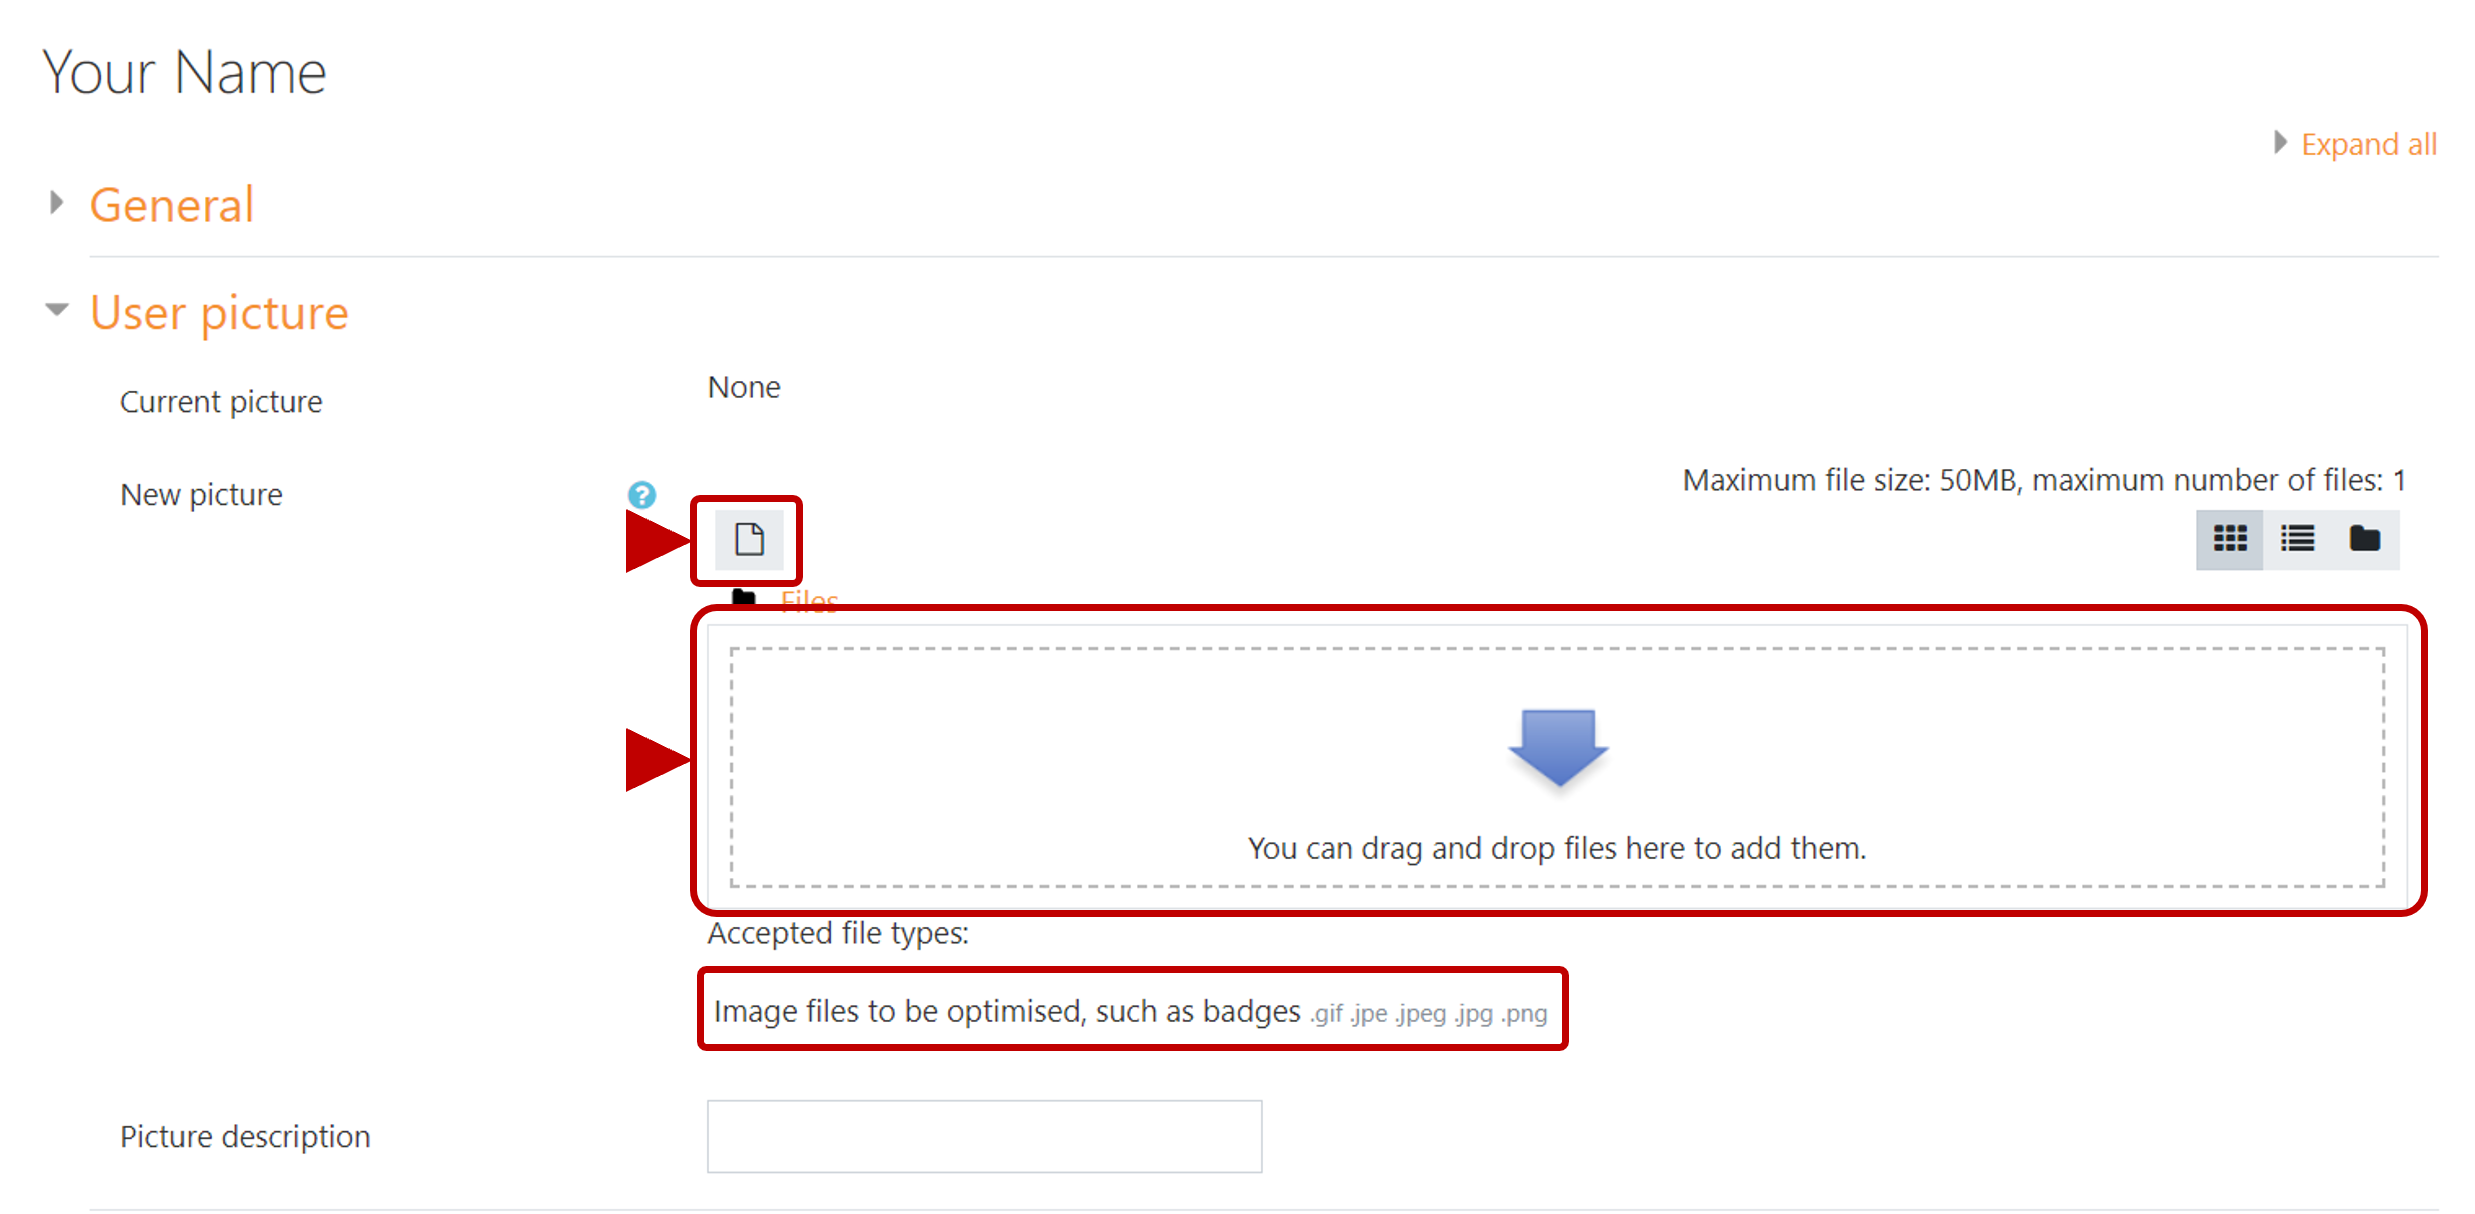Click the Expand all link

tap(2368, 143)
